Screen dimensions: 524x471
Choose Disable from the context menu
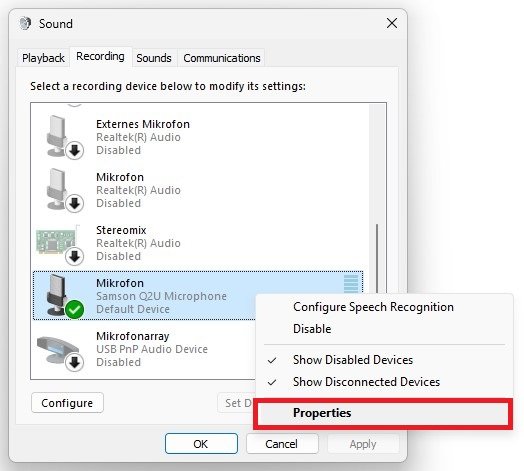(x=312, y=329)
